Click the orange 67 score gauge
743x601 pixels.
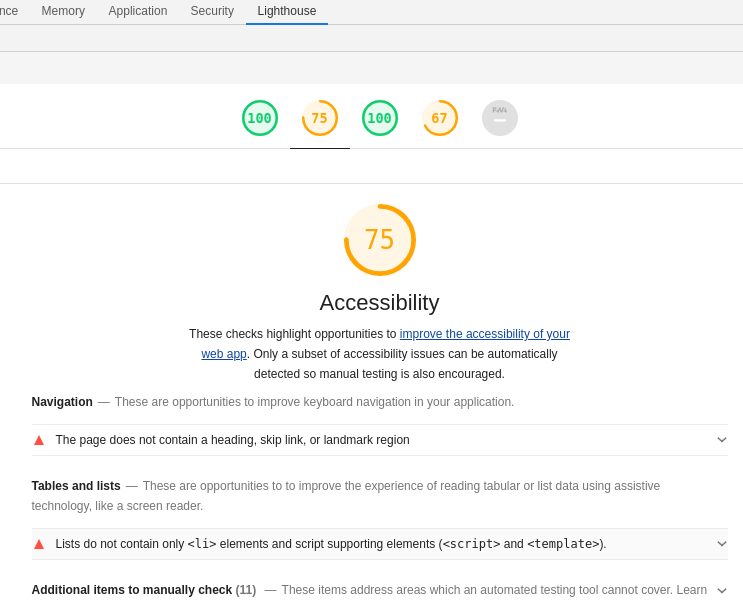(x=440, y=118)
